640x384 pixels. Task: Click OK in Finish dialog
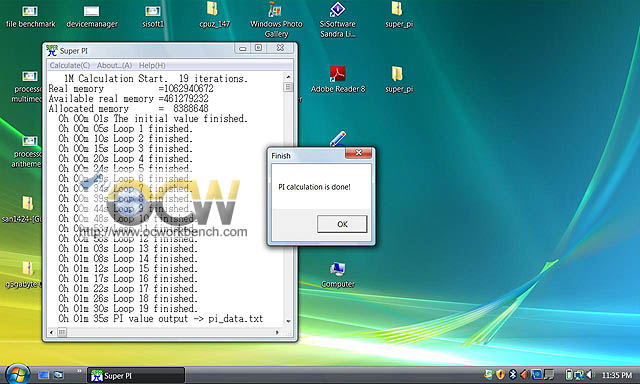[x=342, y=224]
